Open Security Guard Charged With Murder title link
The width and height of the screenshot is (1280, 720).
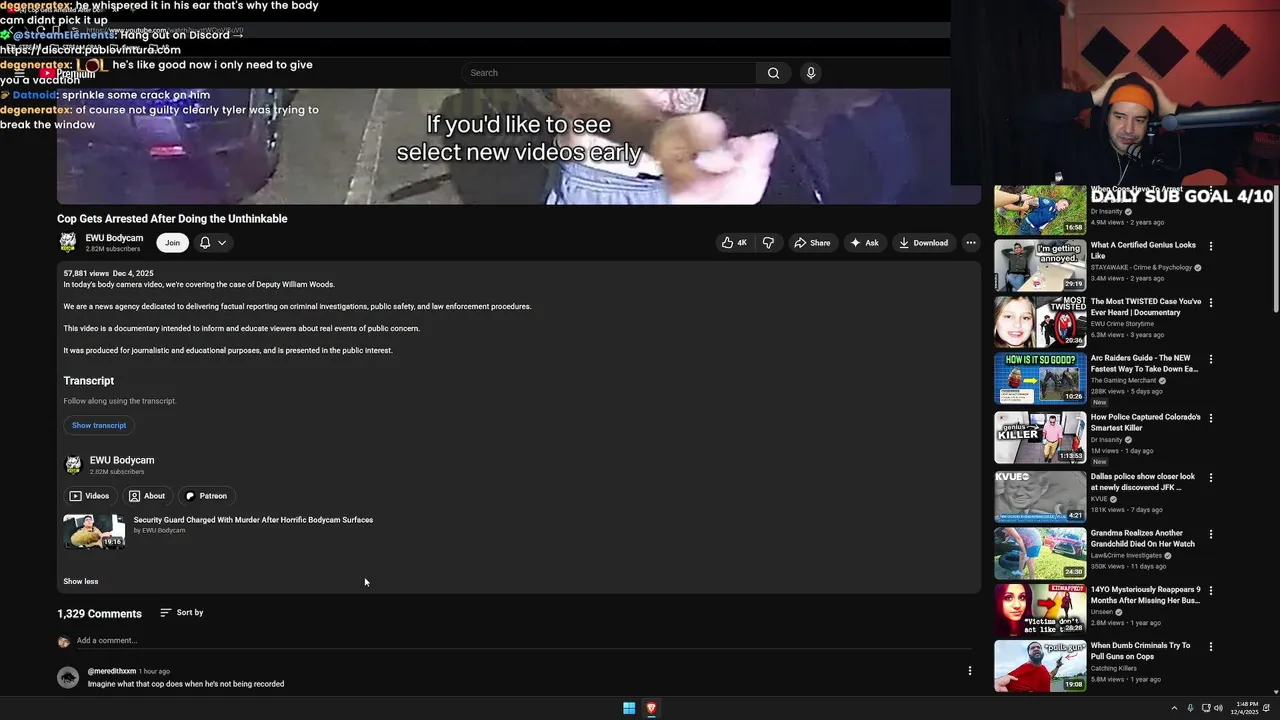(253, 520)
